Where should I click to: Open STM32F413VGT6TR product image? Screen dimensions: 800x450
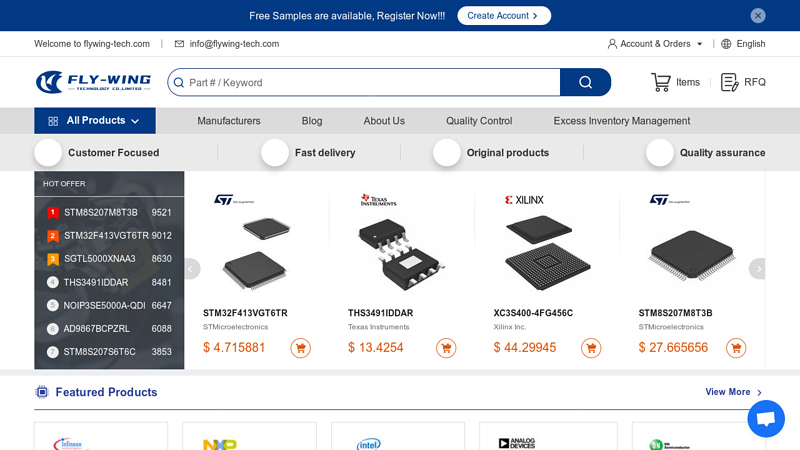pyautogui.click(x=255, y=254)
